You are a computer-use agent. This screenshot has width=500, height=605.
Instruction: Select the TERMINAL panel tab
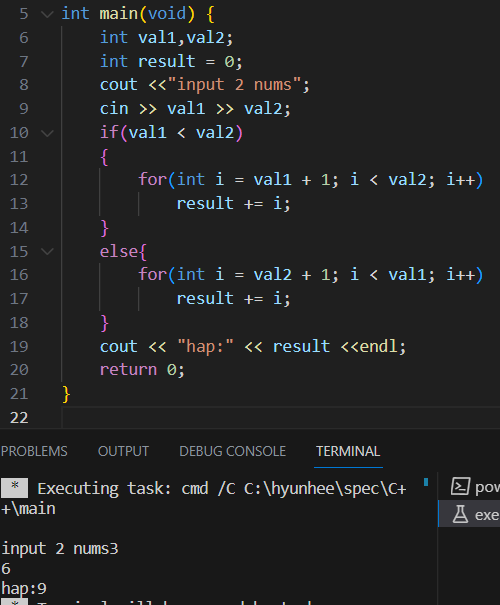(x=348, y=451)
